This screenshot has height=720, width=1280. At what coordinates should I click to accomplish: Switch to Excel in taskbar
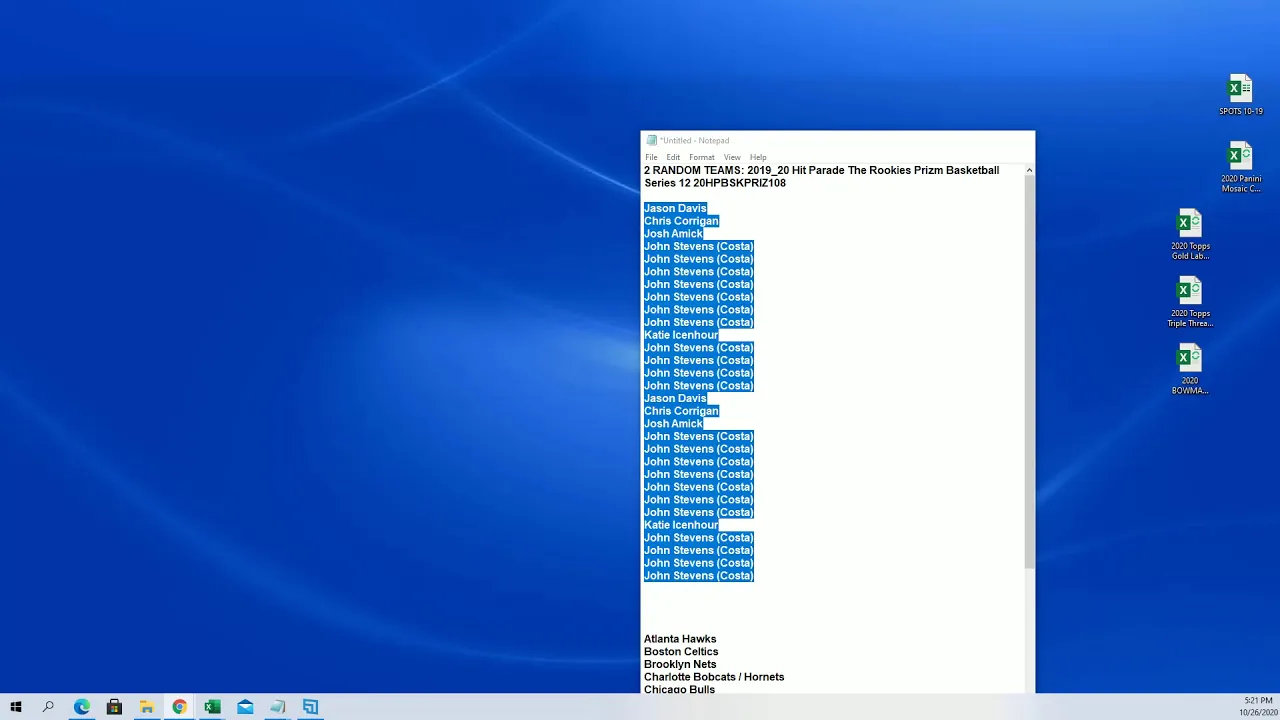click(212, 707)
